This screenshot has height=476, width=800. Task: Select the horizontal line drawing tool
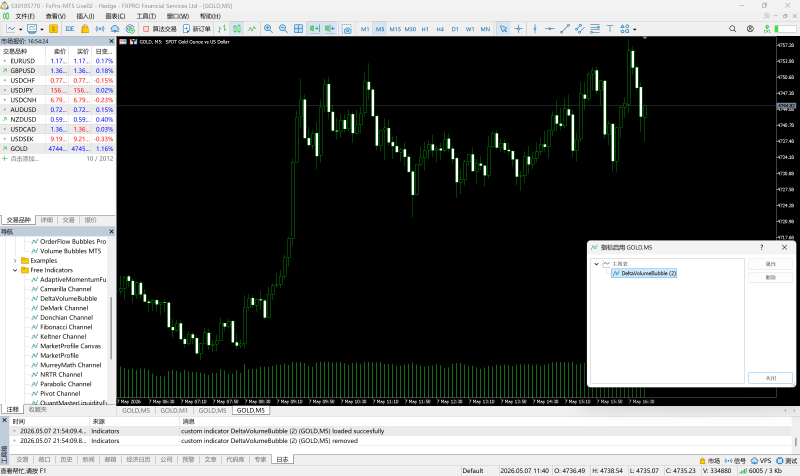549,29
